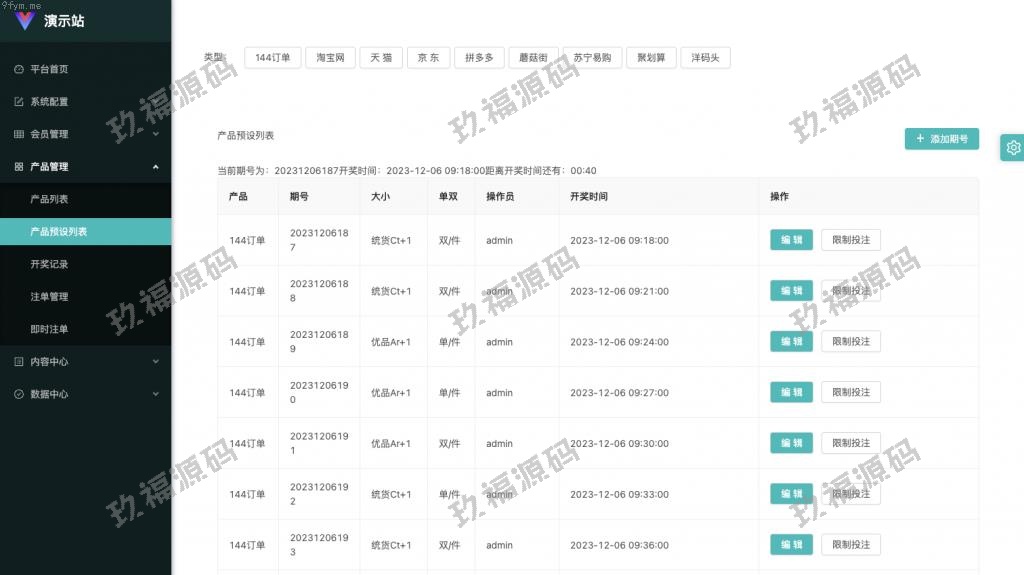Click the 系统配置 edit icon
This screenshot has height=575, width=1024.
point(19,102)
